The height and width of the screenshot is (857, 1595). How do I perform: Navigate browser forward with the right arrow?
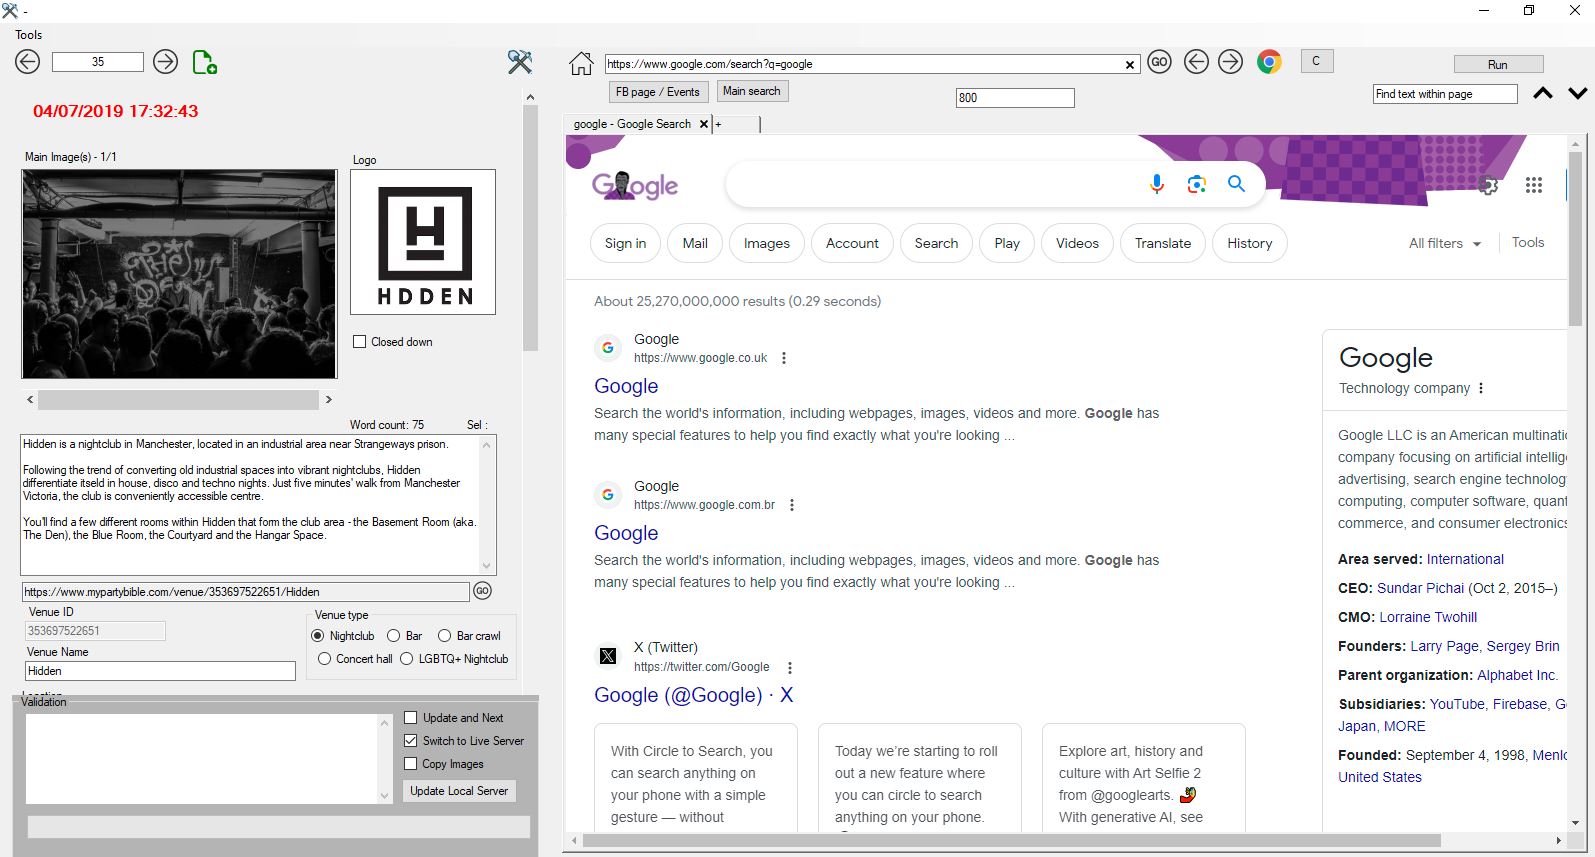click(x=1231, y=62)
